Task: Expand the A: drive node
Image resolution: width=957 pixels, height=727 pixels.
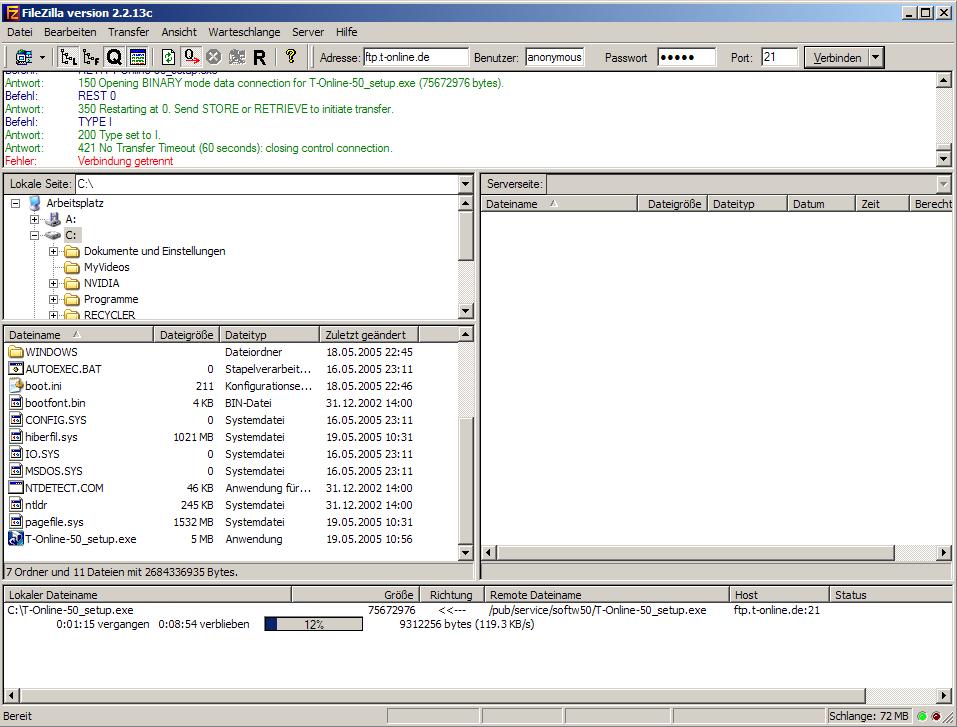Action: (35, 219)
